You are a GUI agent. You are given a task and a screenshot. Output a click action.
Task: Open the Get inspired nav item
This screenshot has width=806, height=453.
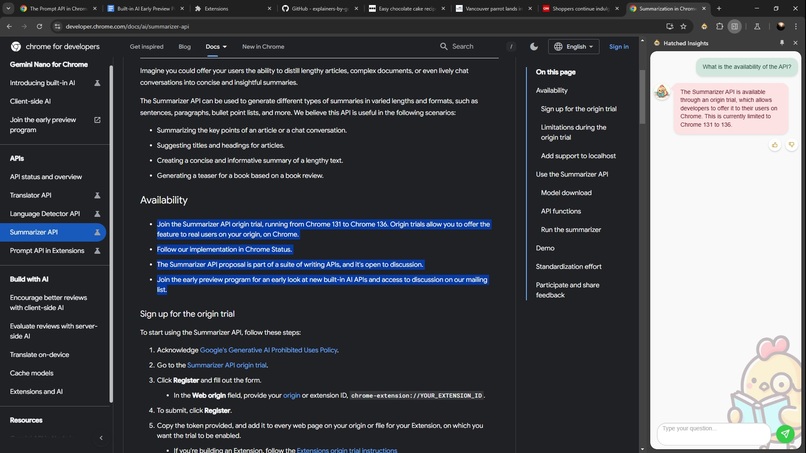[146, 46]
